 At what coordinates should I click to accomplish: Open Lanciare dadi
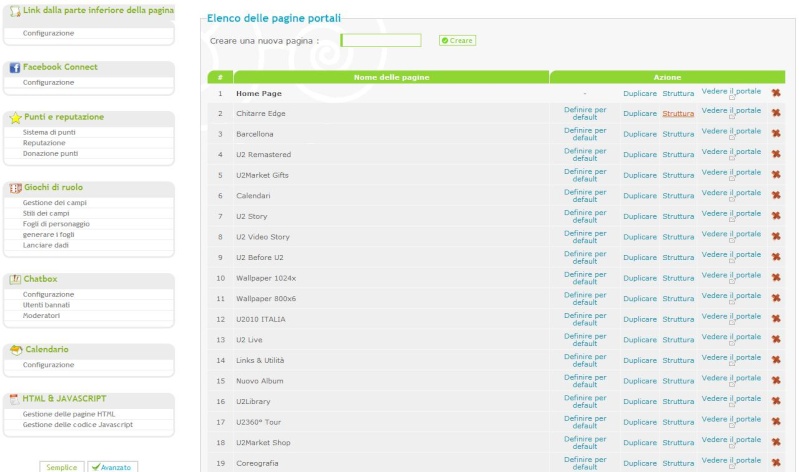[x=45, y=245]
